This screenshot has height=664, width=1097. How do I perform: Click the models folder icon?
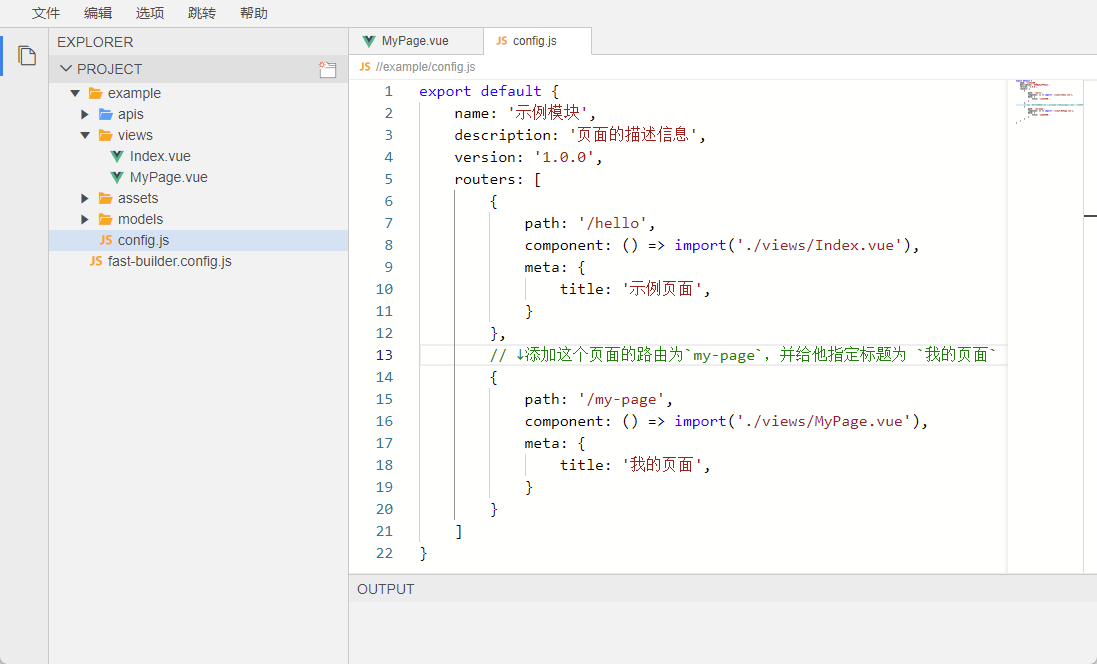point(105,219)
